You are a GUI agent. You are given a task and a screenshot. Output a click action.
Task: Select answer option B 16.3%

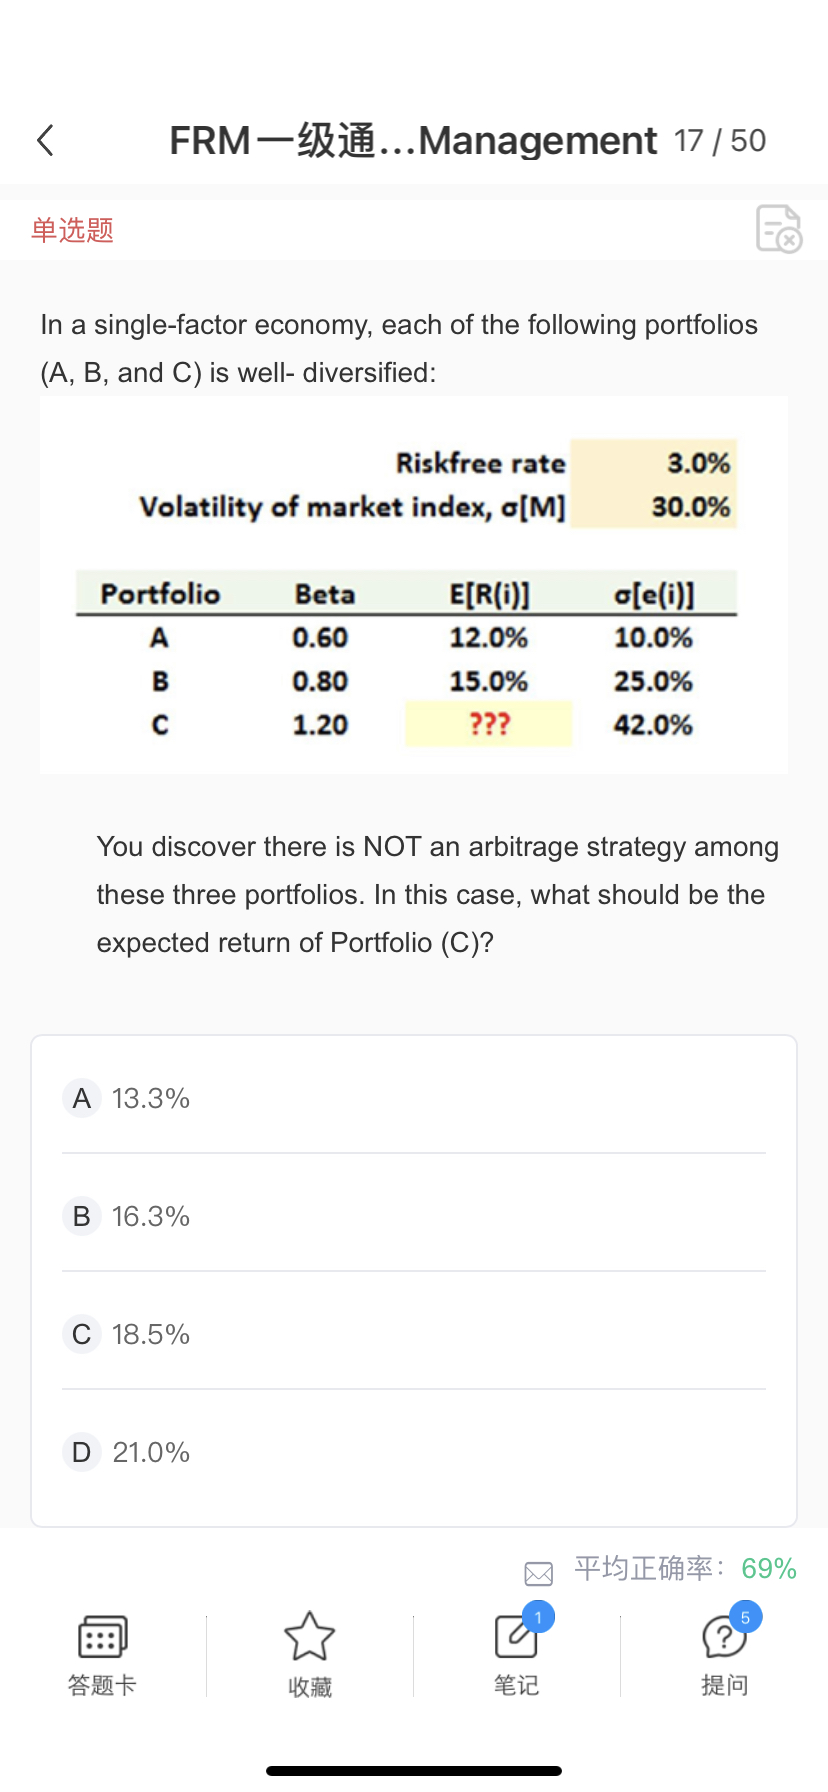(x=151, y=1216)
